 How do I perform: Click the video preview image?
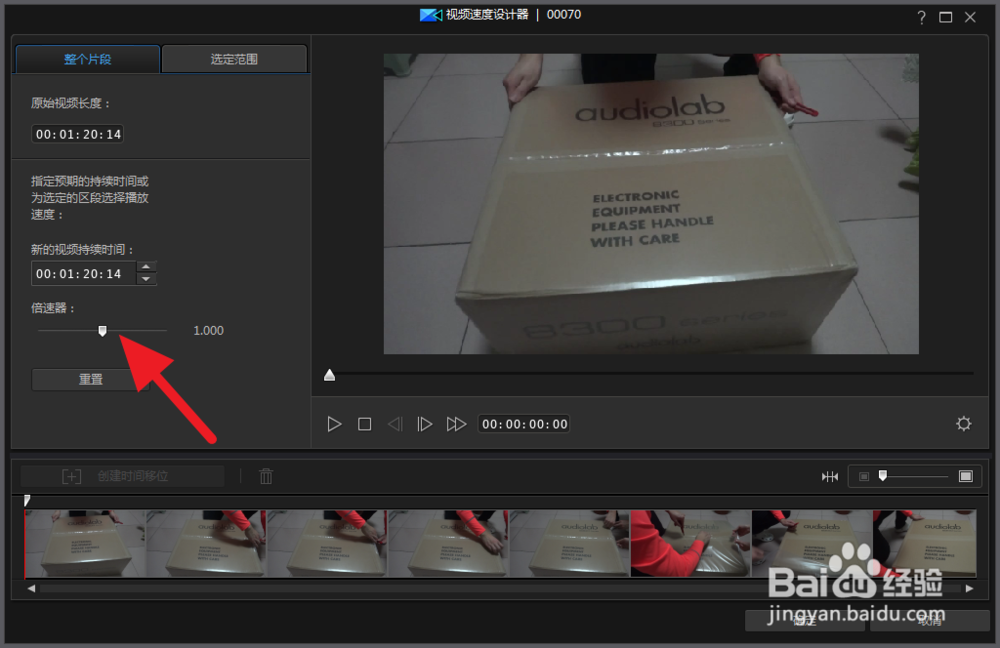[x=651, y=203]
